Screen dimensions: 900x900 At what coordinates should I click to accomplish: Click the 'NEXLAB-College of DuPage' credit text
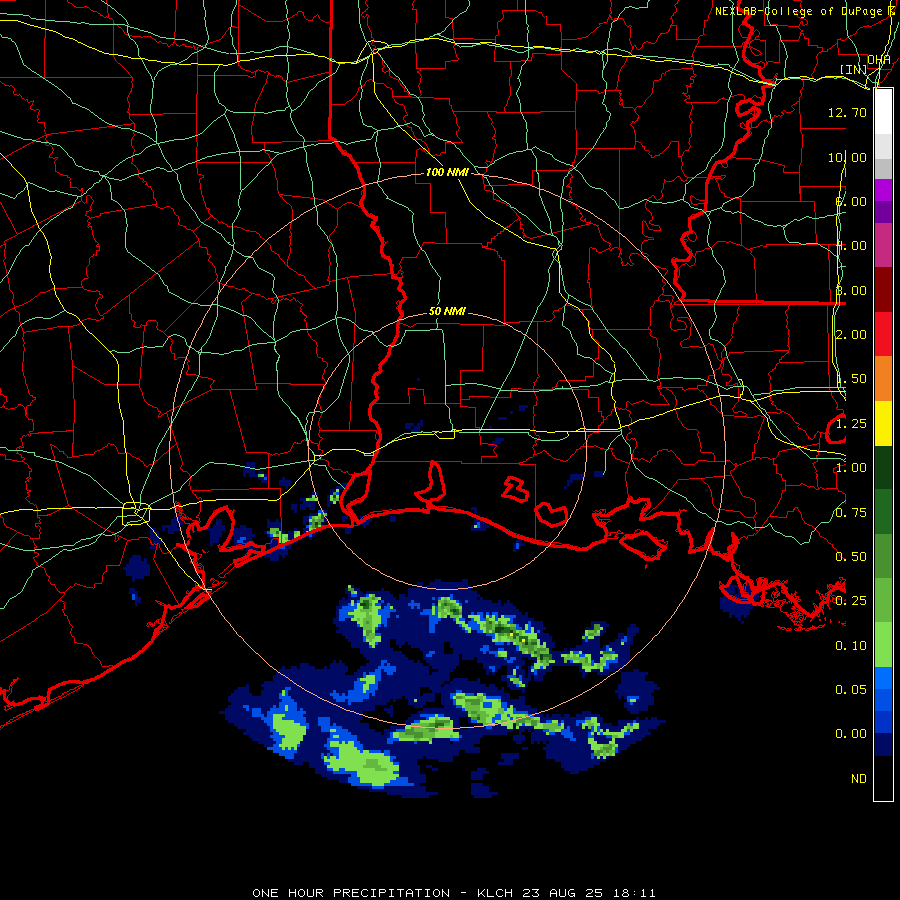coord(801,11)
